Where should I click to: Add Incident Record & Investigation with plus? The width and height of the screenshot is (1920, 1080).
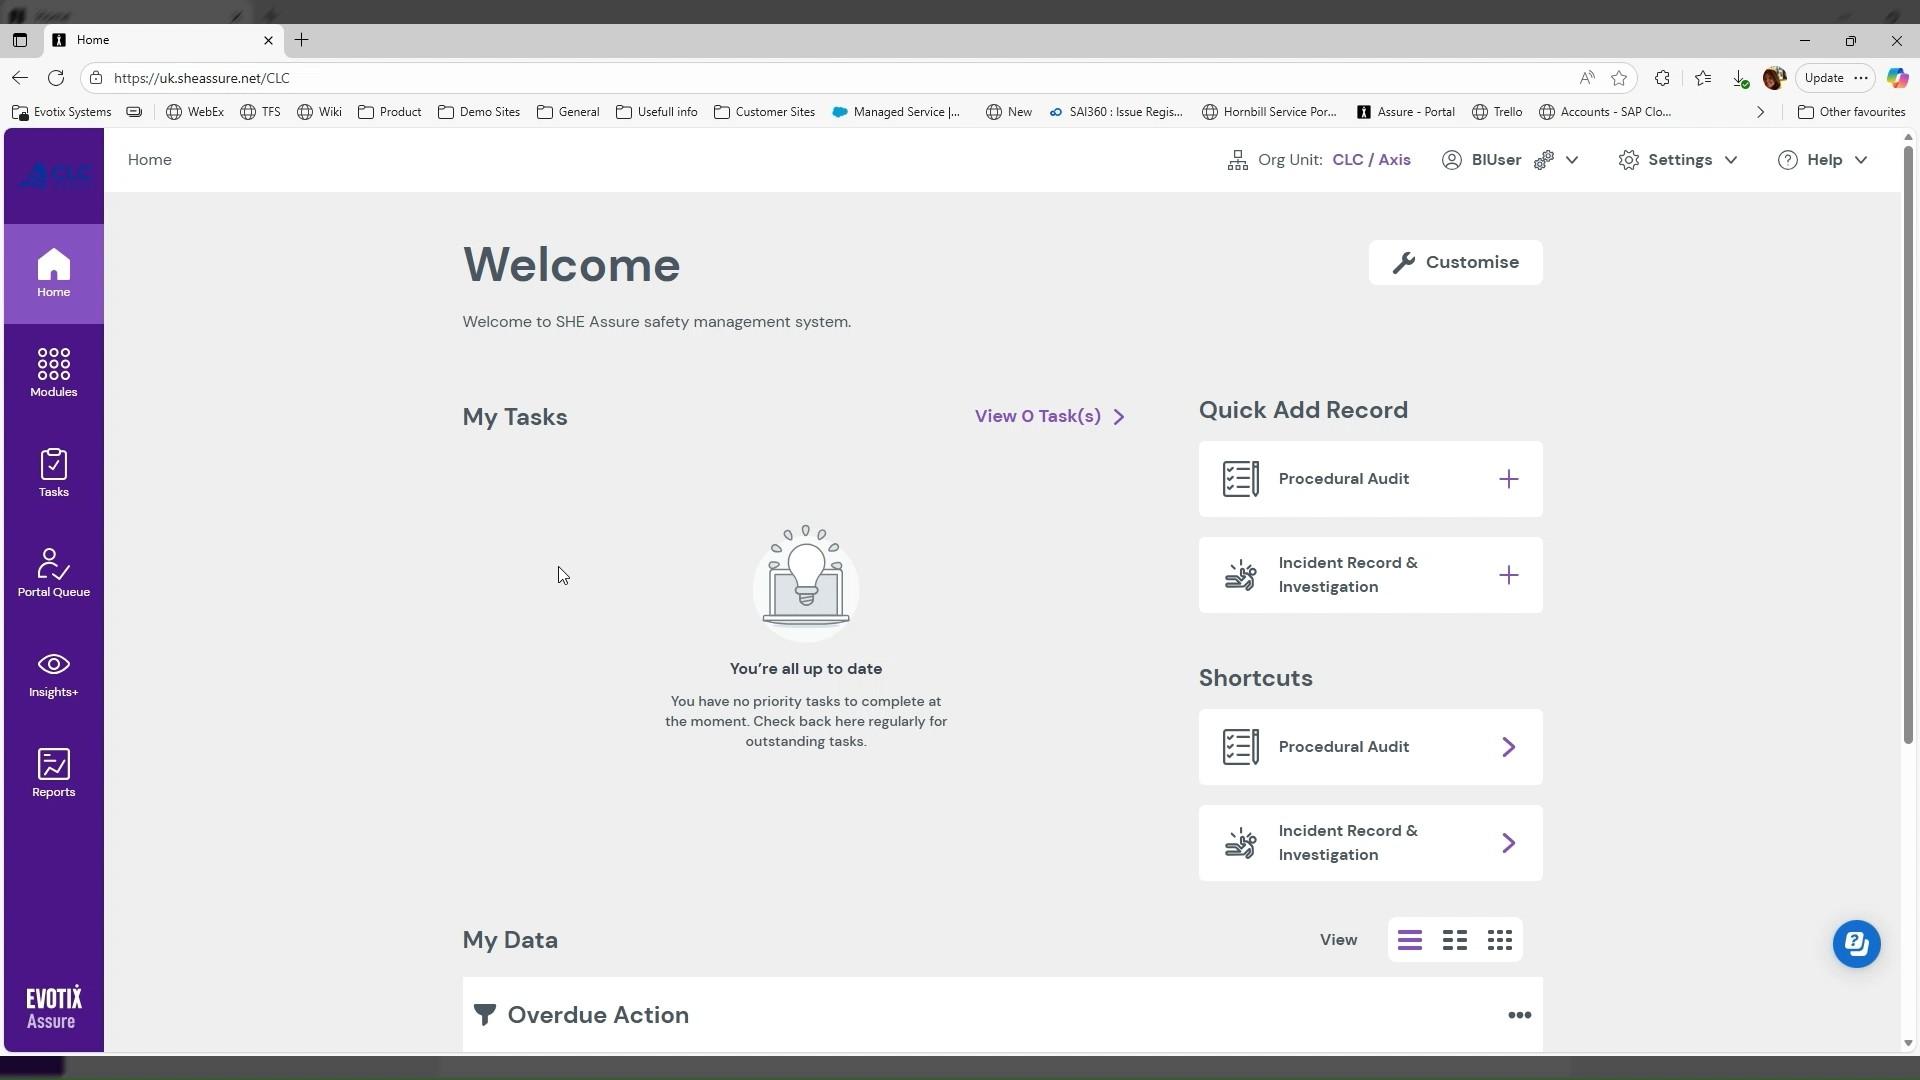[1508, 575]
